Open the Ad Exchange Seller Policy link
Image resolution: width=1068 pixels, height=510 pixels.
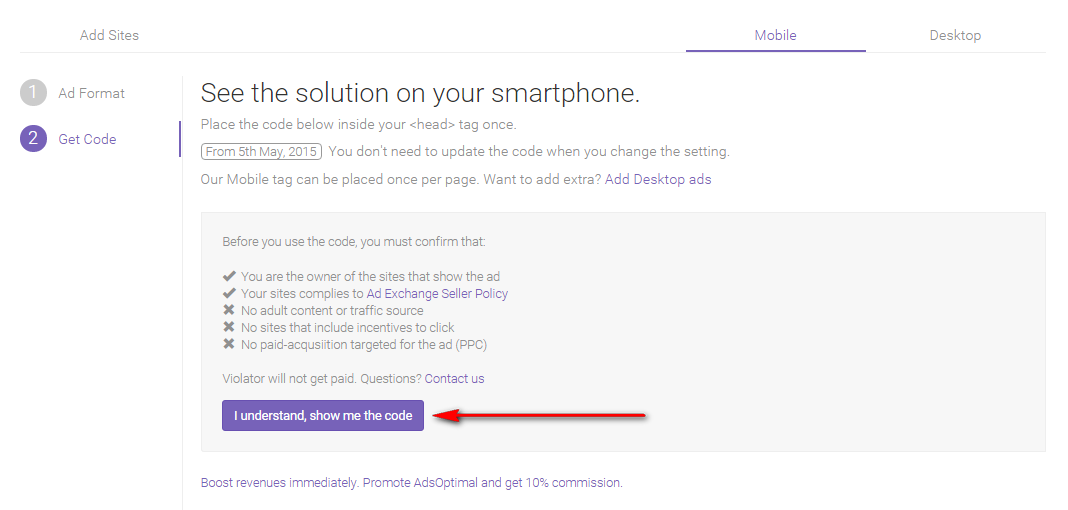(x=437, y=294)
